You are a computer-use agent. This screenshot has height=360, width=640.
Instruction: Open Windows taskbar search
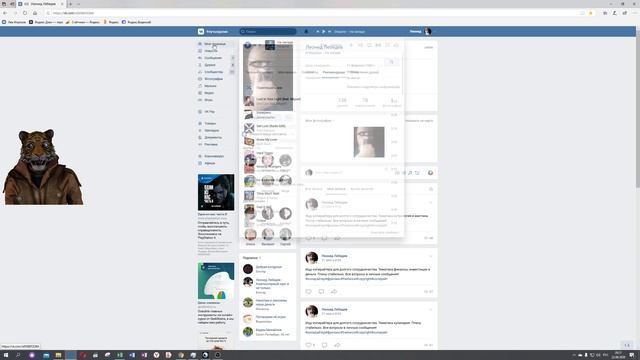coord(18,355)
